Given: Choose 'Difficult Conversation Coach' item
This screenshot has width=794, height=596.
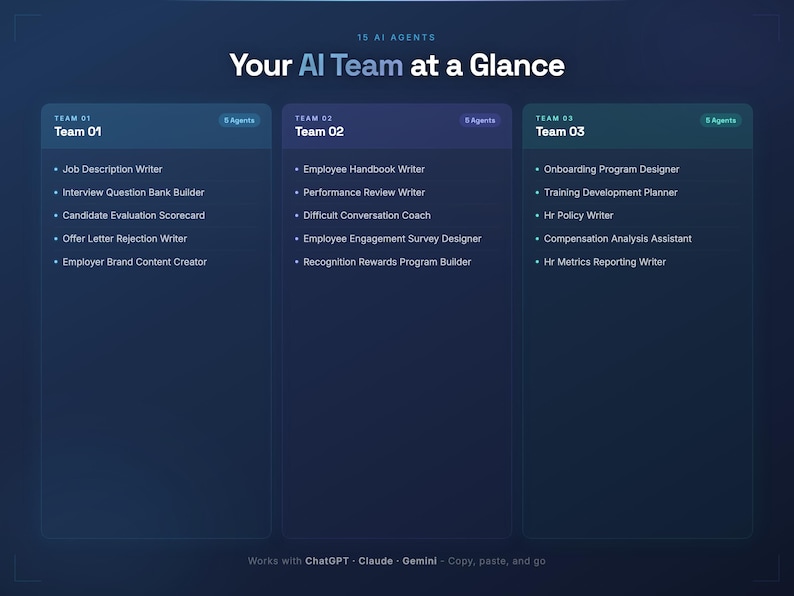Looking at the screenshot, I should [367, 216].
